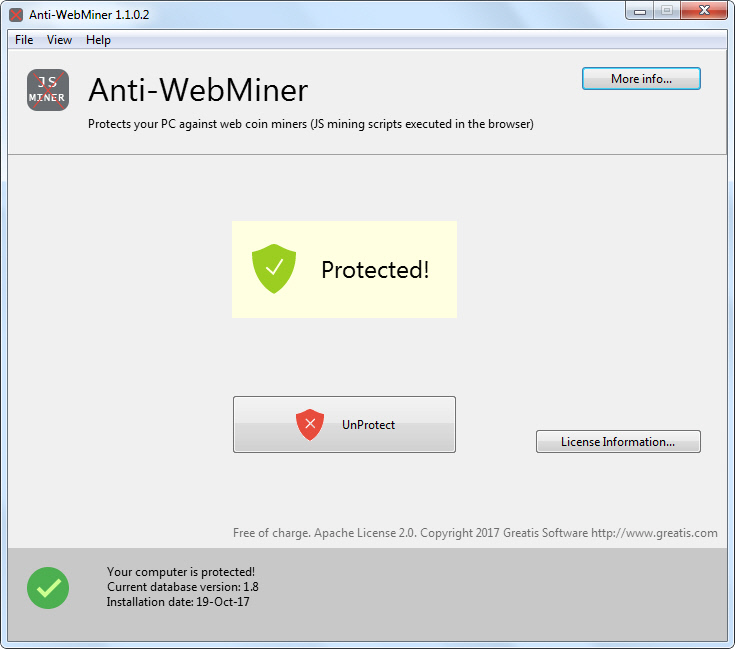Open License Information... dialog
735x649 pixels.
coord(618,442)
